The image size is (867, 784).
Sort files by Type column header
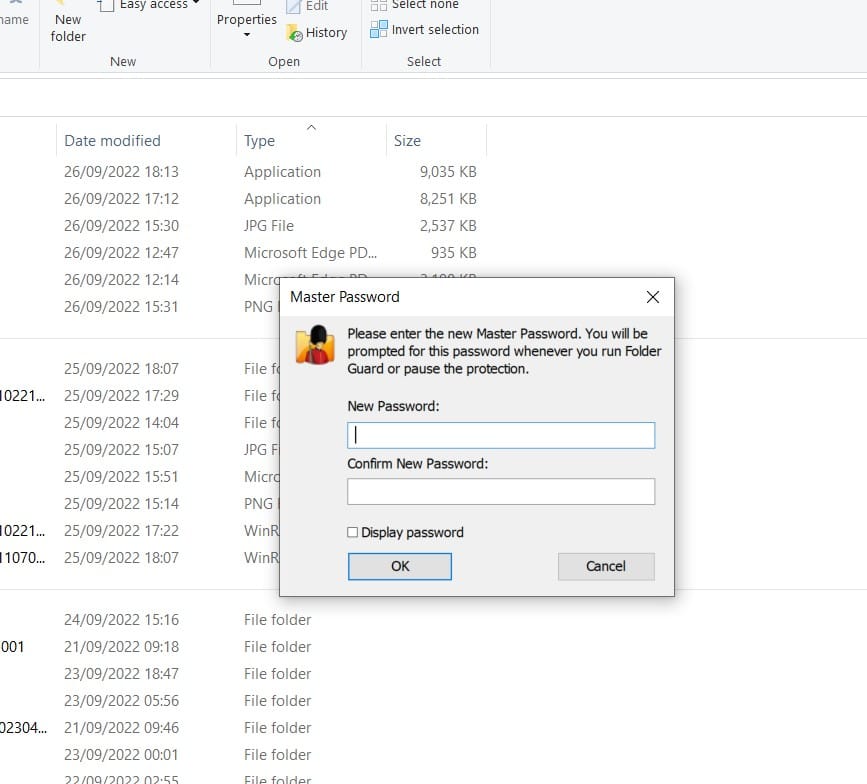pyautogui.click(x=259, y=141)
